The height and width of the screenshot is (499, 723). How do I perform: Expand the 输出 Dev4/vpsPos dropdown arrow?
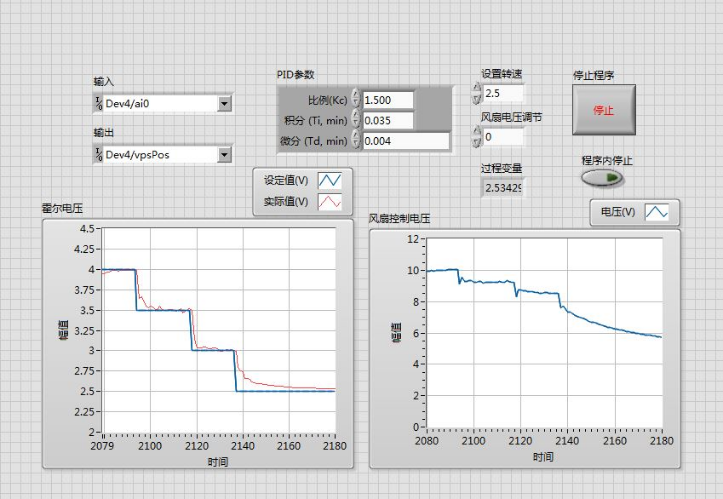[224, 154]
